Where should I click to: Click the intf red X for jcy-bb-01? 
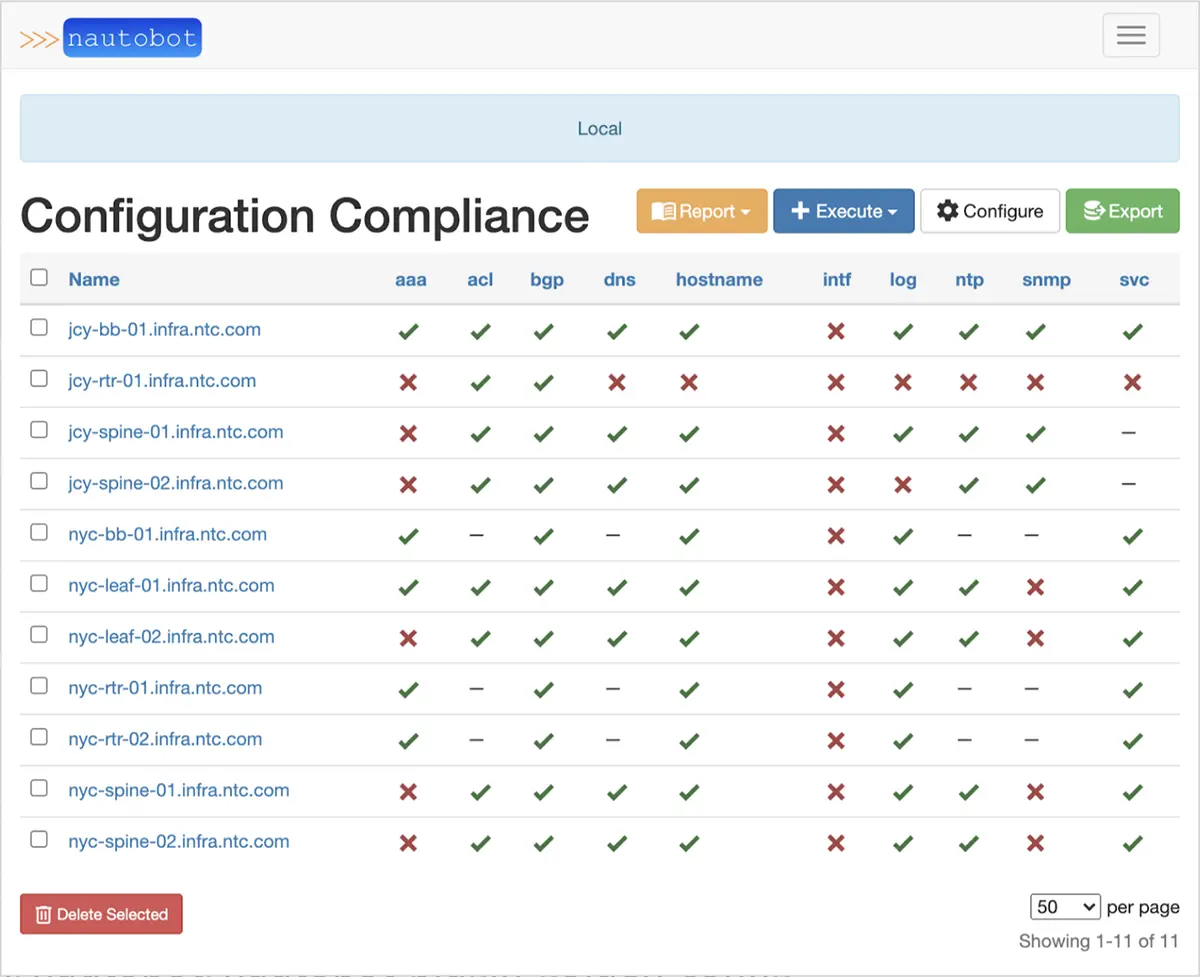[836, 331]
